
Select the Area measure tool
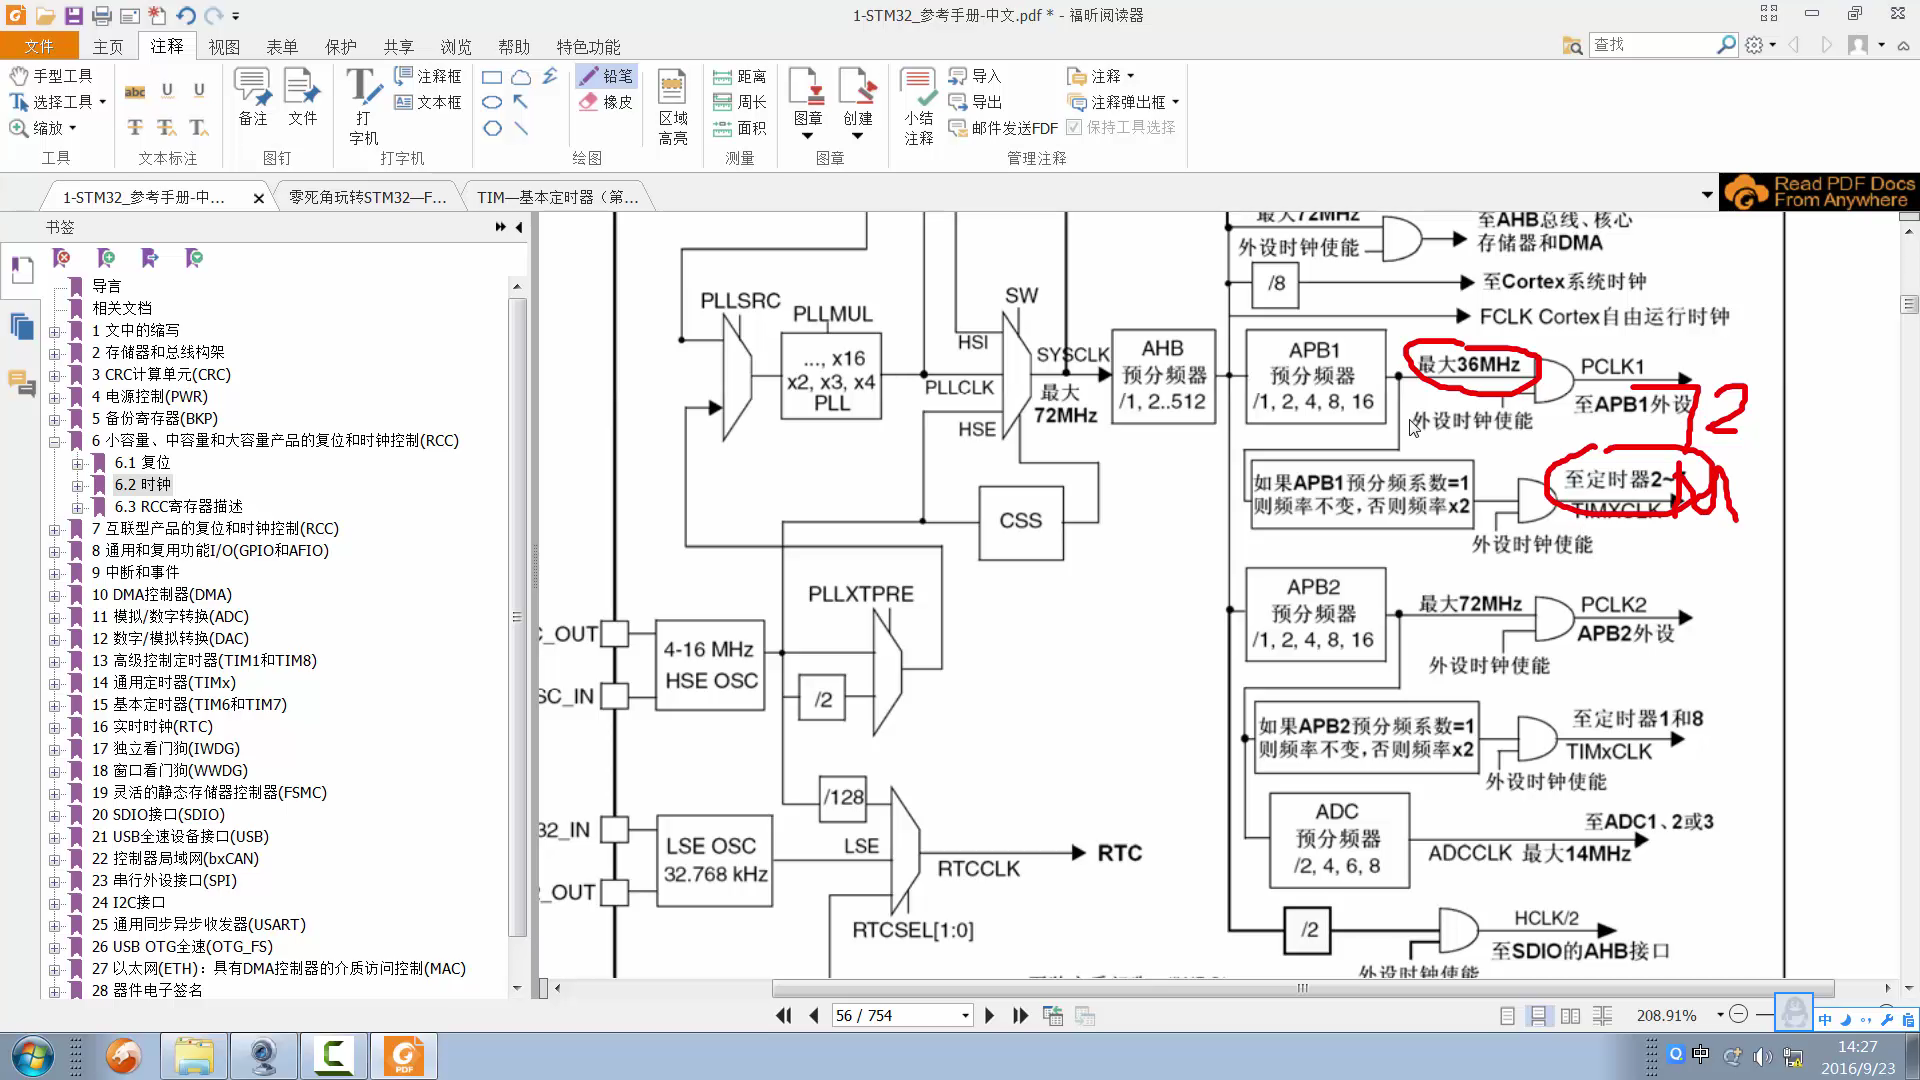point(740,128)
